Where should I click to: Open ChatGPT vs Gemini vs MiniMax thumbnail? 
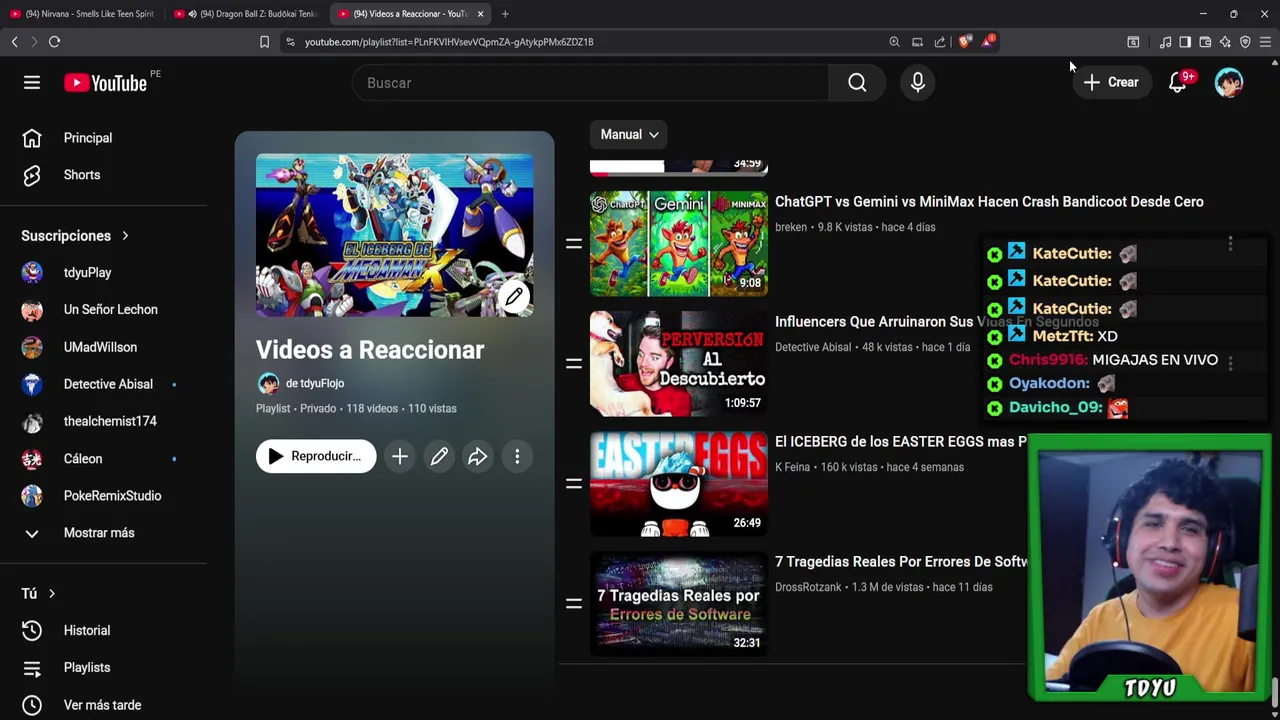pyautogui.click(x=679, y=244)
